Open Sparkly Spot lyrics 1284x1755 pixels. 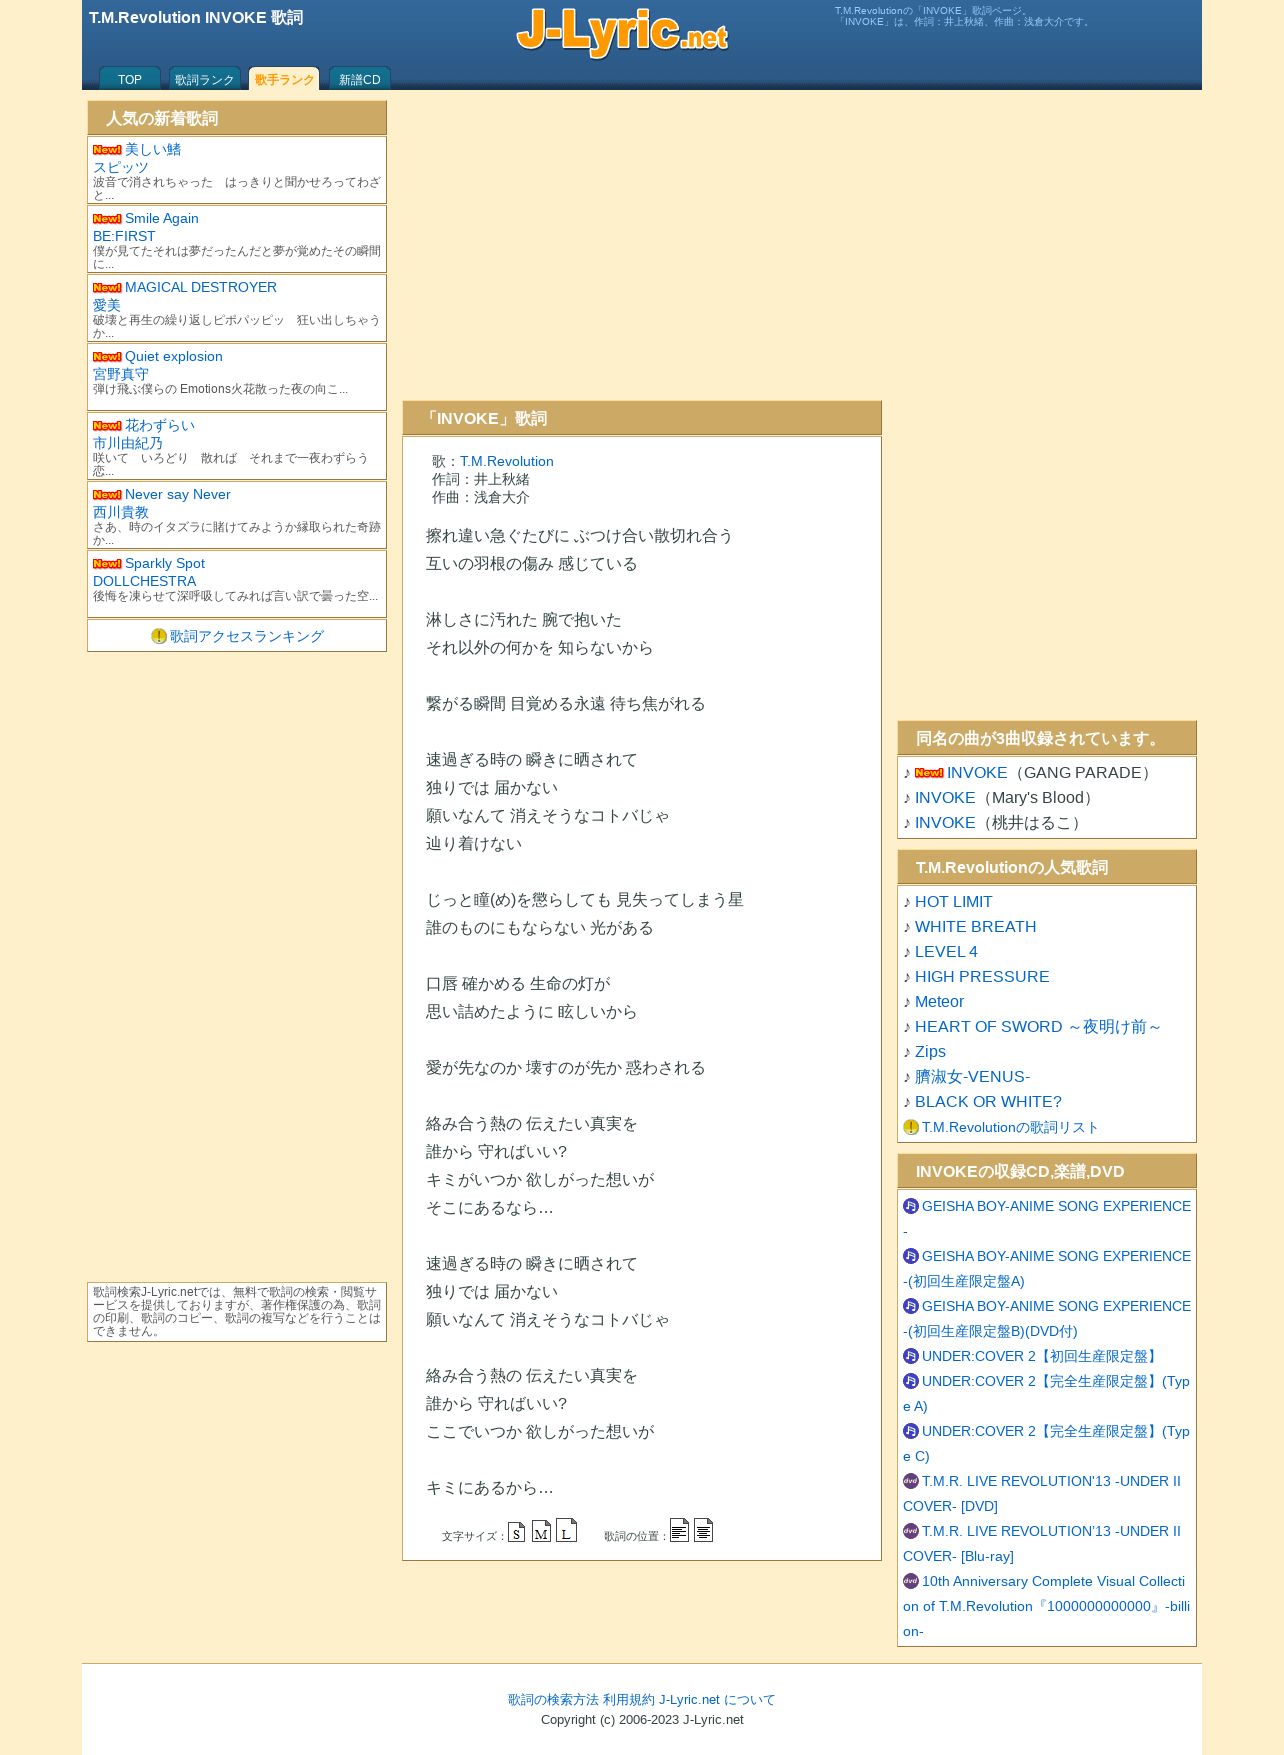(x=165, y=563)
